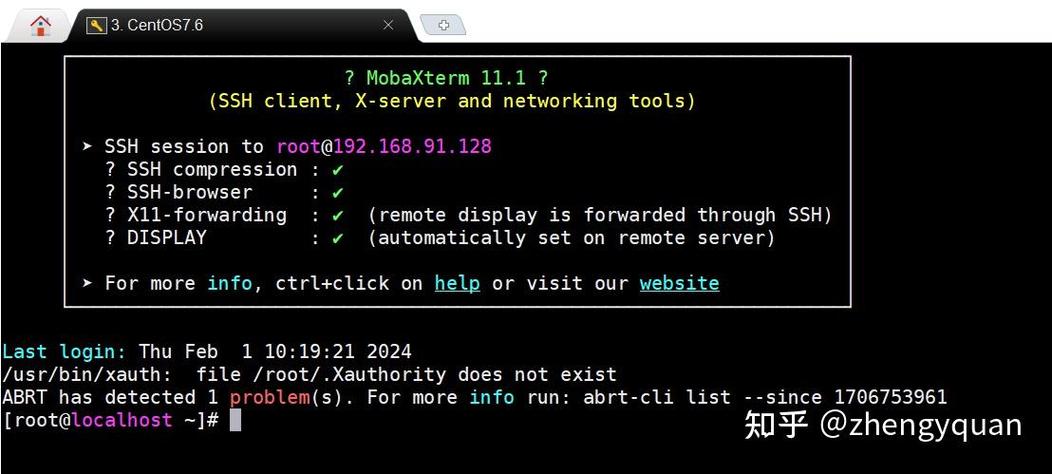
Task: Click the 'X11-forwarding' line
Action: pyautogui.click(x=468, y=215)
